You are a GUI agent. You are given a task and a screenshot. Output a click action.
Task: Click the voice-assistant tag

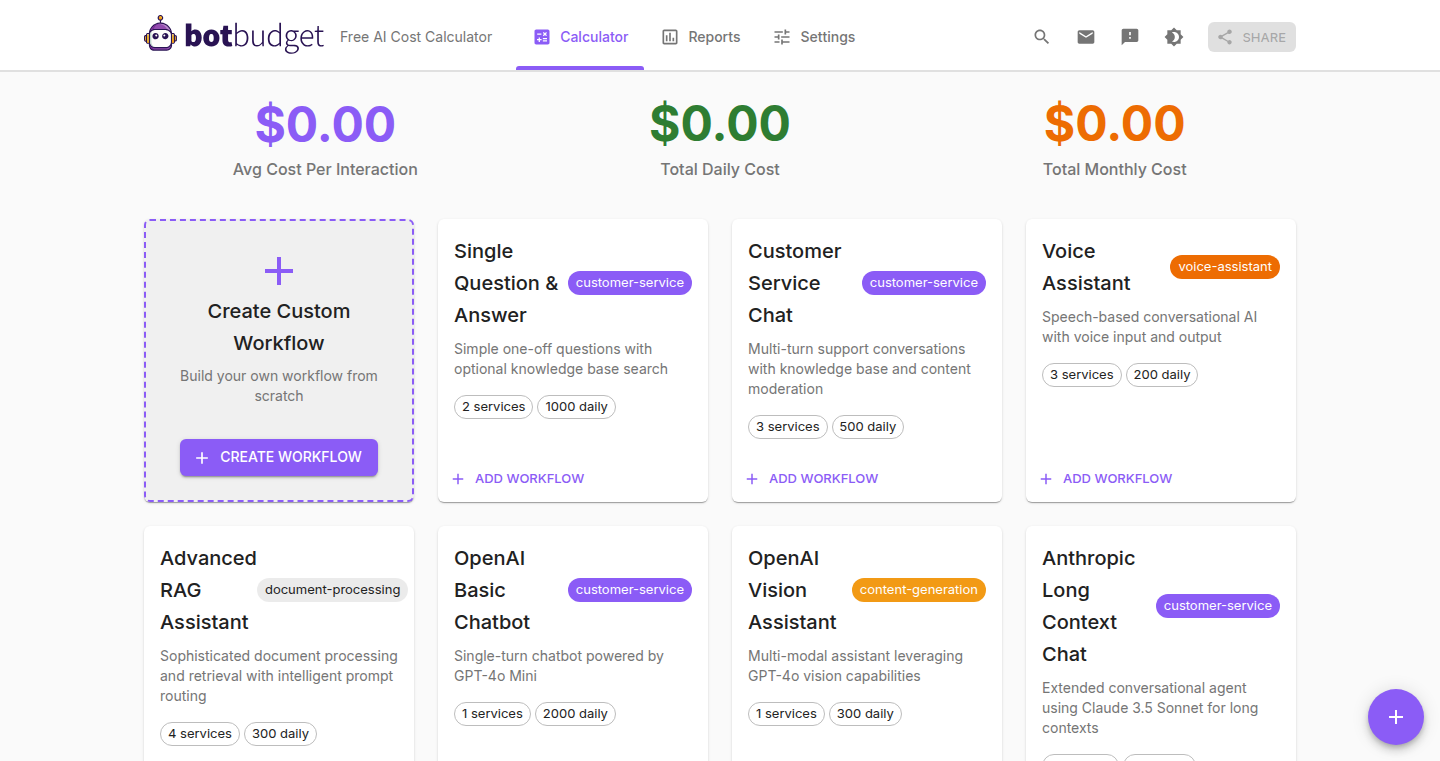(1225, 267)
